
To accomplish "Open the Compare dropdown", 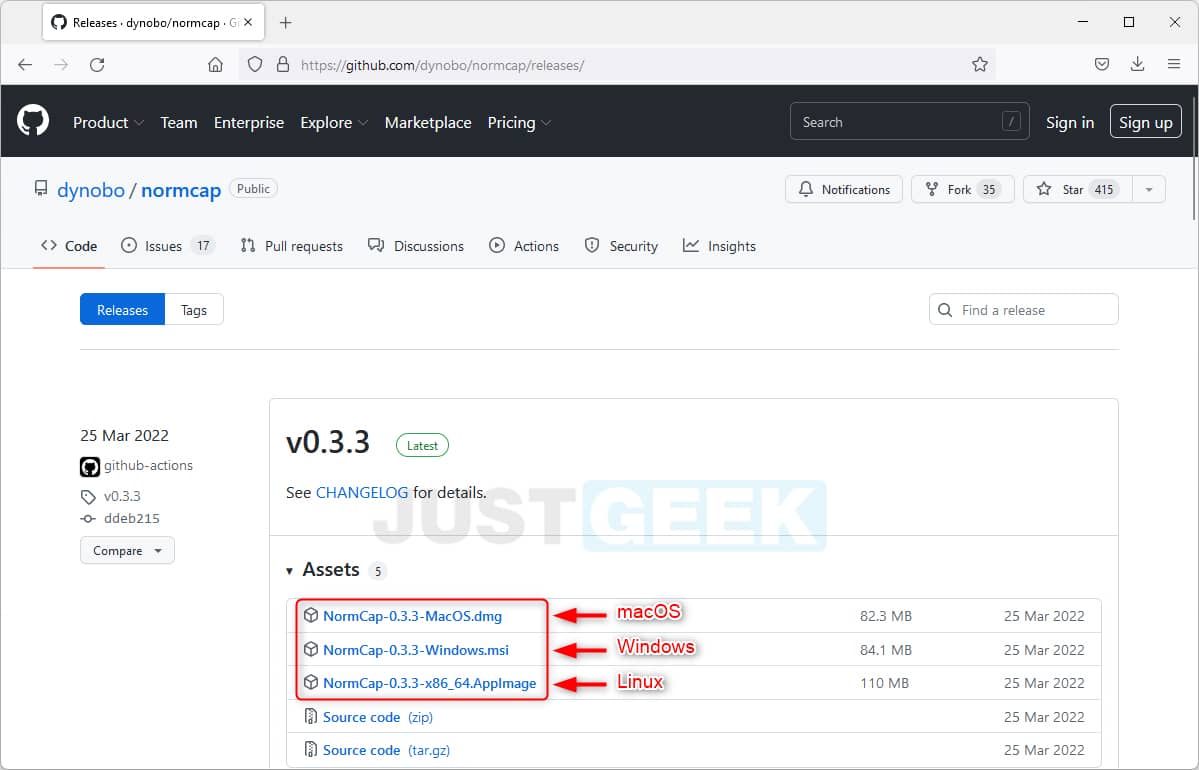I will click(127, 551).
